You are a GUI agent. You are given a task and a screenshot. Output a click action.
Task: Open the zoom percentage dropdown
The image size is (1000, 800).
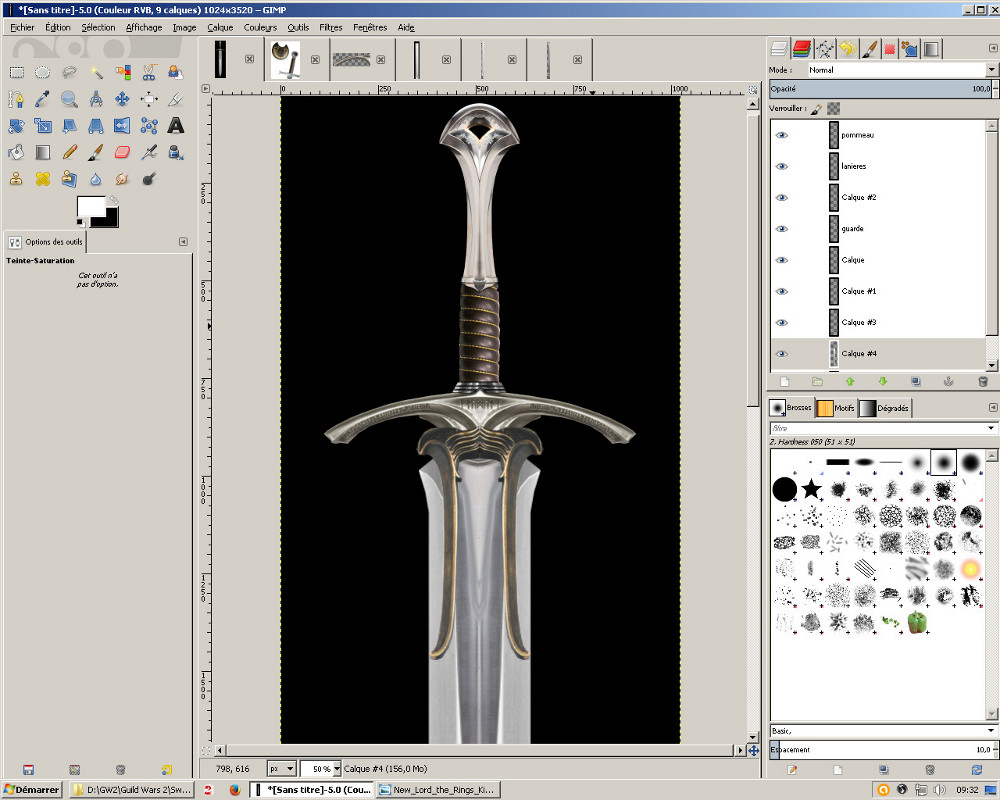(337, 769)
